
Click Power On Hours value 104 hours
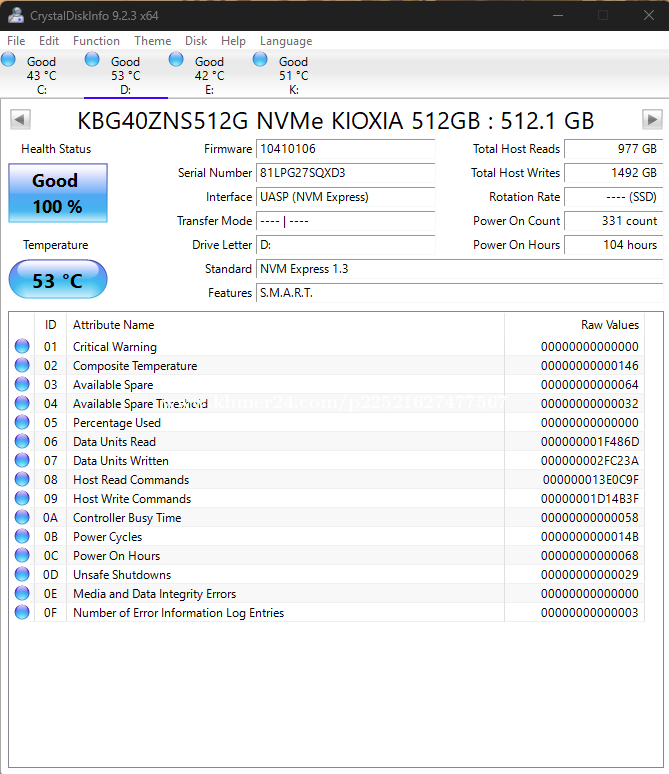point(614,245)
